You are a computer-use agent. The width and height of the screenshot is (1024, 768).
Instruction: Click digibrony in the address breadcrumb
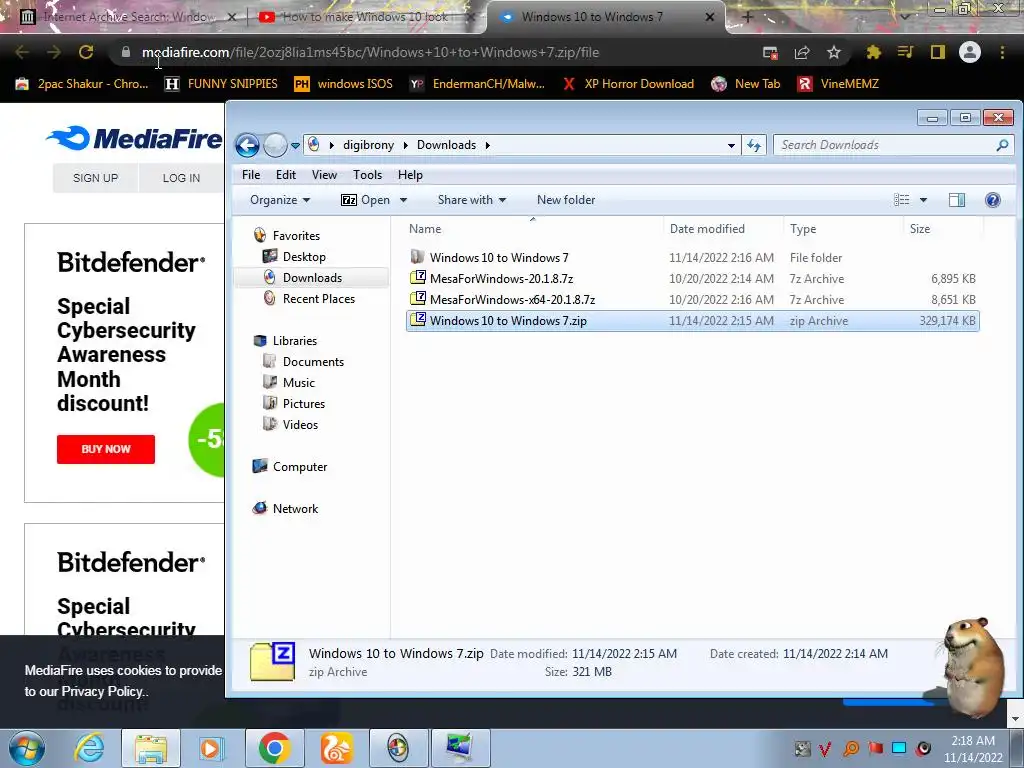pos(368,145)
